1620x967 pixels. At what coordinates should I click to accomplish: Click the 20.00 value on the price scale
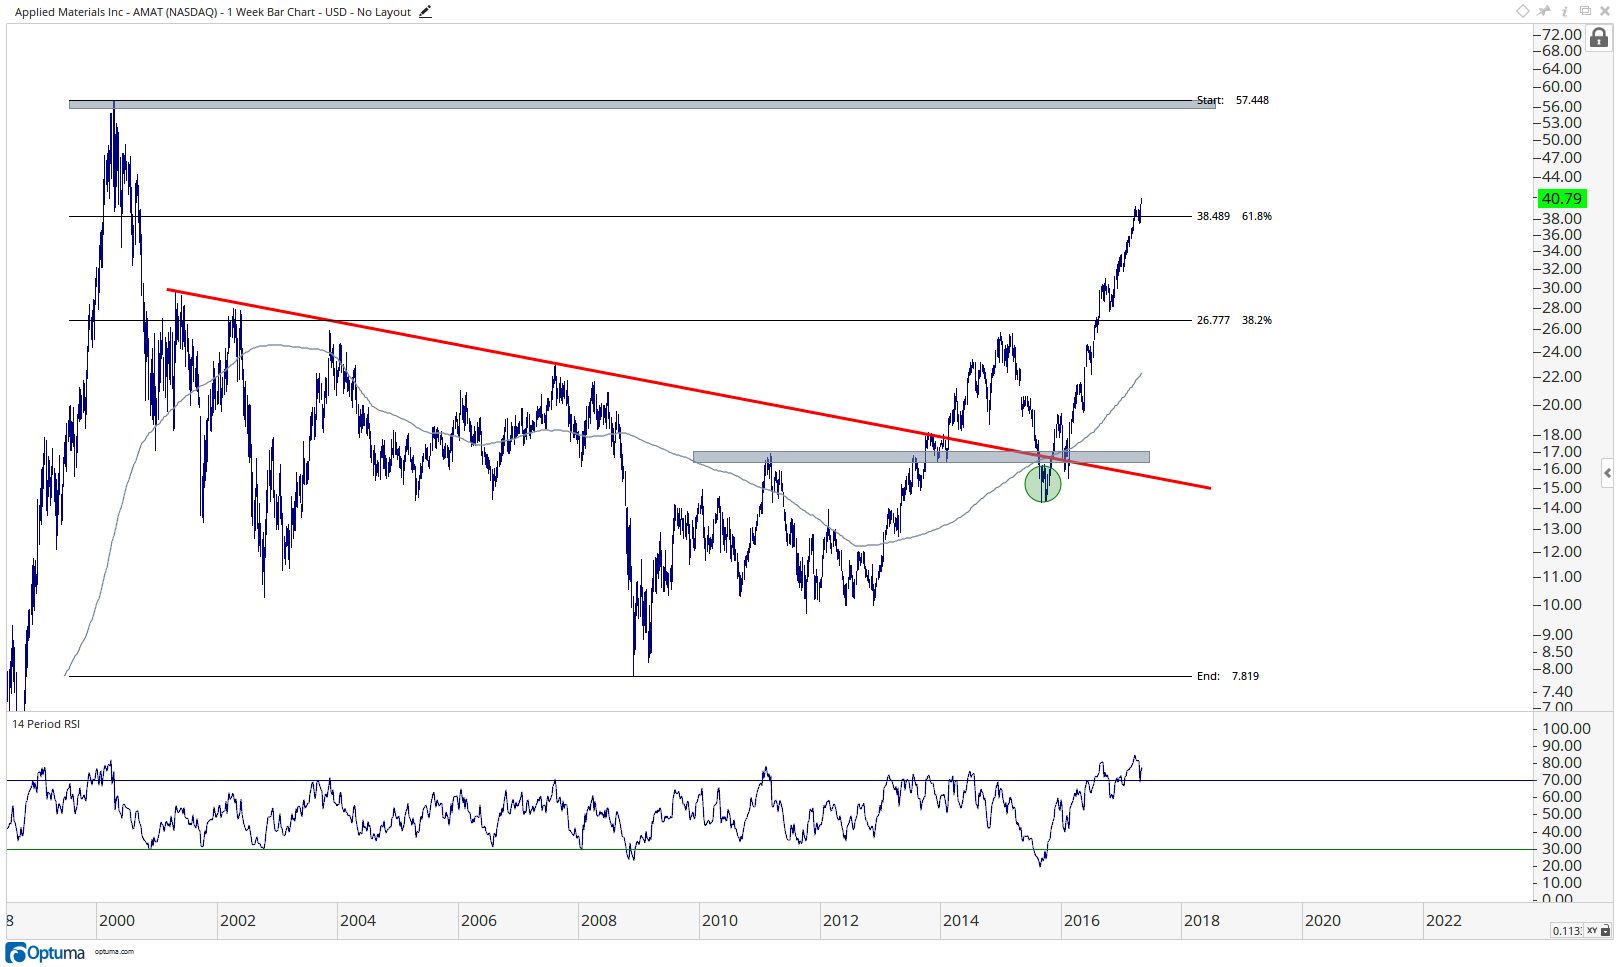click(x=1562, y=405)
